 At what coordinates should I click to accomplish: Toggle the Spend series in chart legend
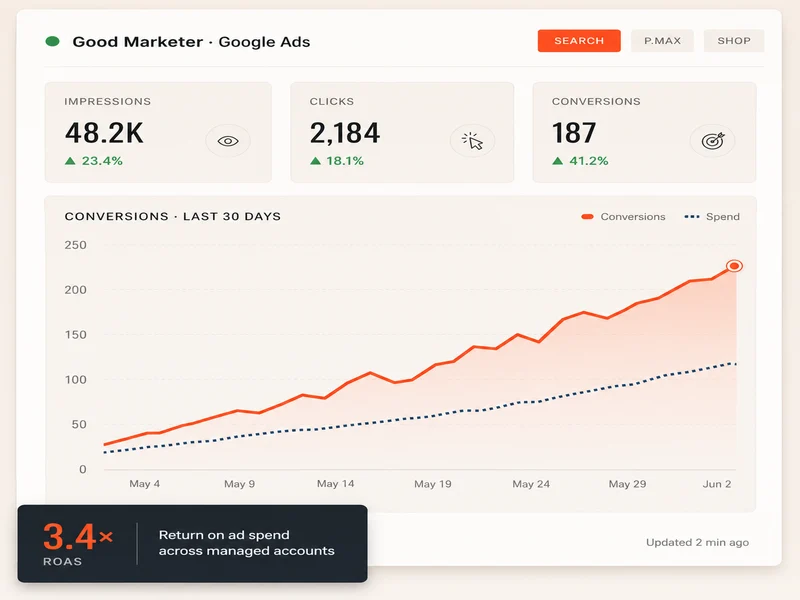click(712, 217)
